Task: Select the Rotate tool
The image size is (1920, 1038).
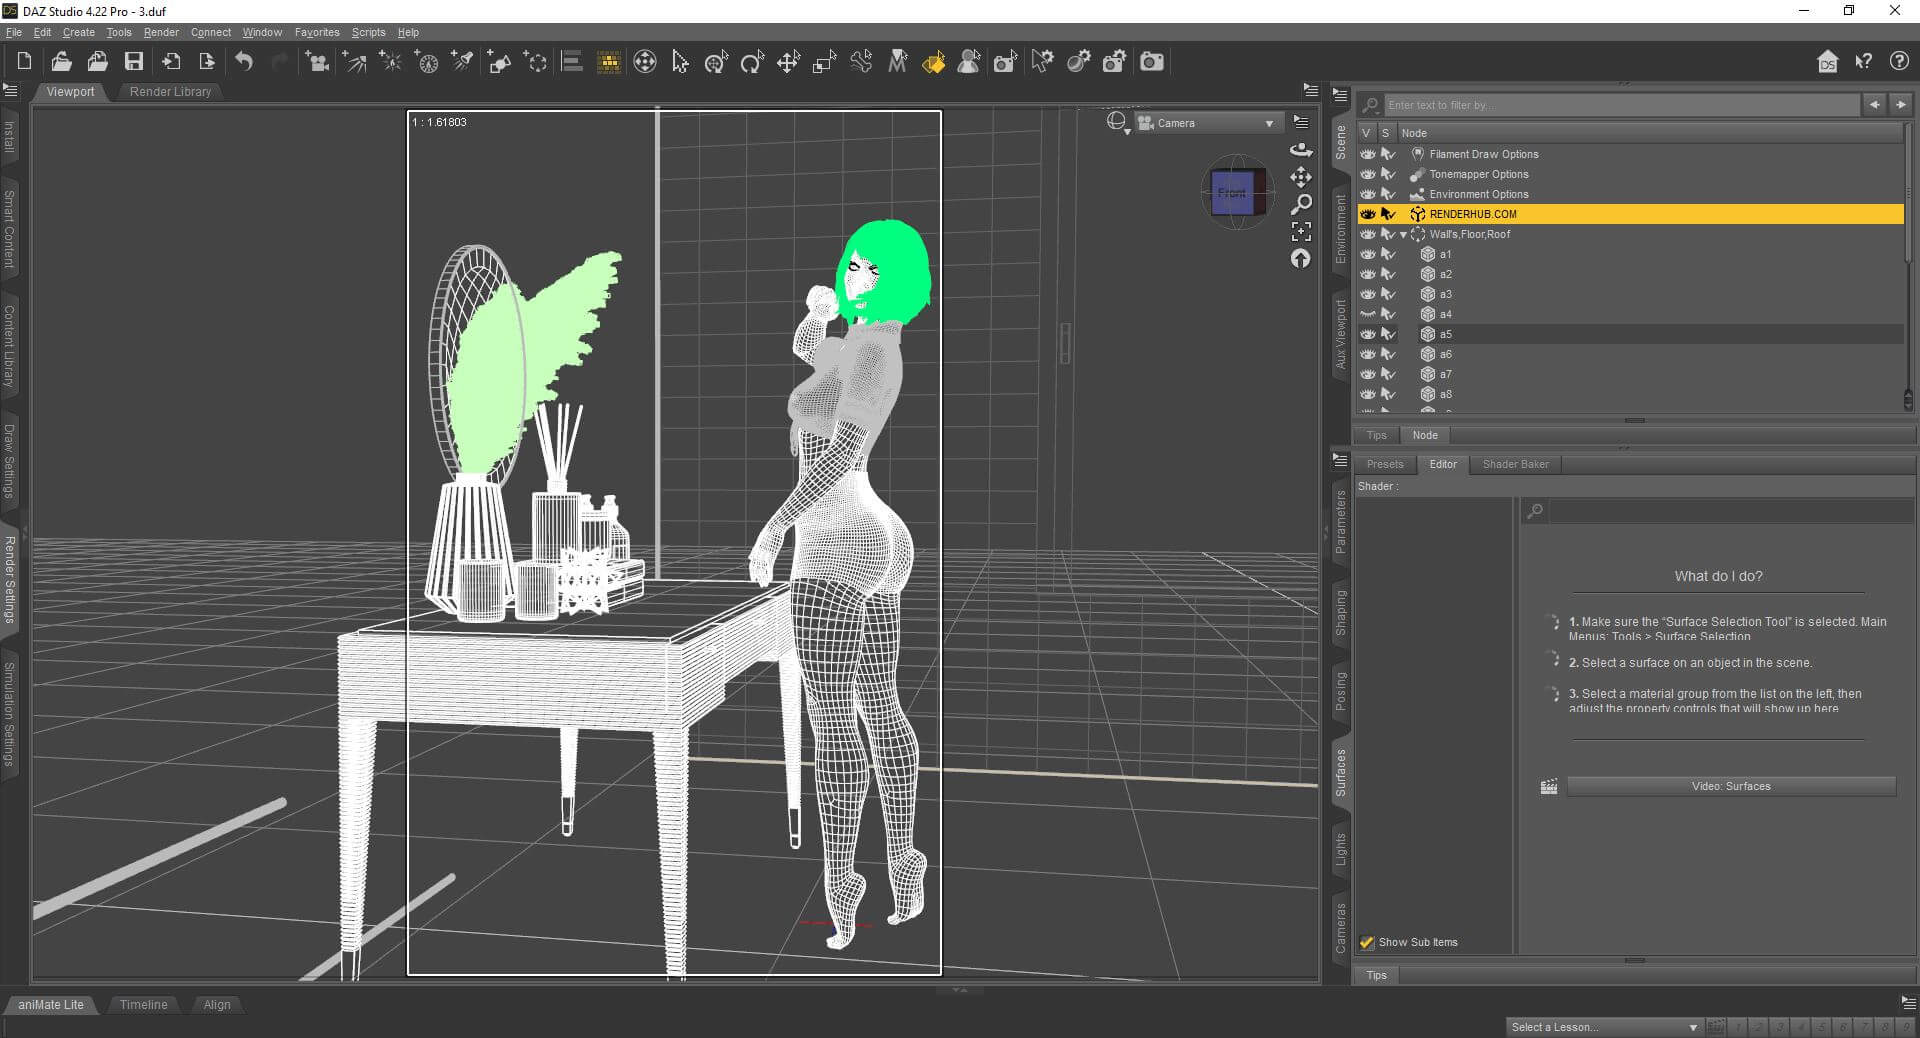Action: click(x=751, y=62)
